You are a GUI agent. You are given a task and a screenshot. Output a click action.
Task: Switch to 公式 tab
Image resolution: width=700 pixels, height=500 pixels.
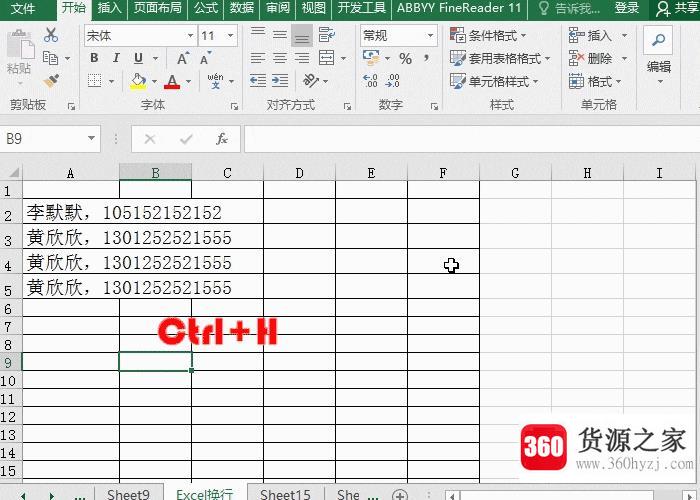pos(206,8)
